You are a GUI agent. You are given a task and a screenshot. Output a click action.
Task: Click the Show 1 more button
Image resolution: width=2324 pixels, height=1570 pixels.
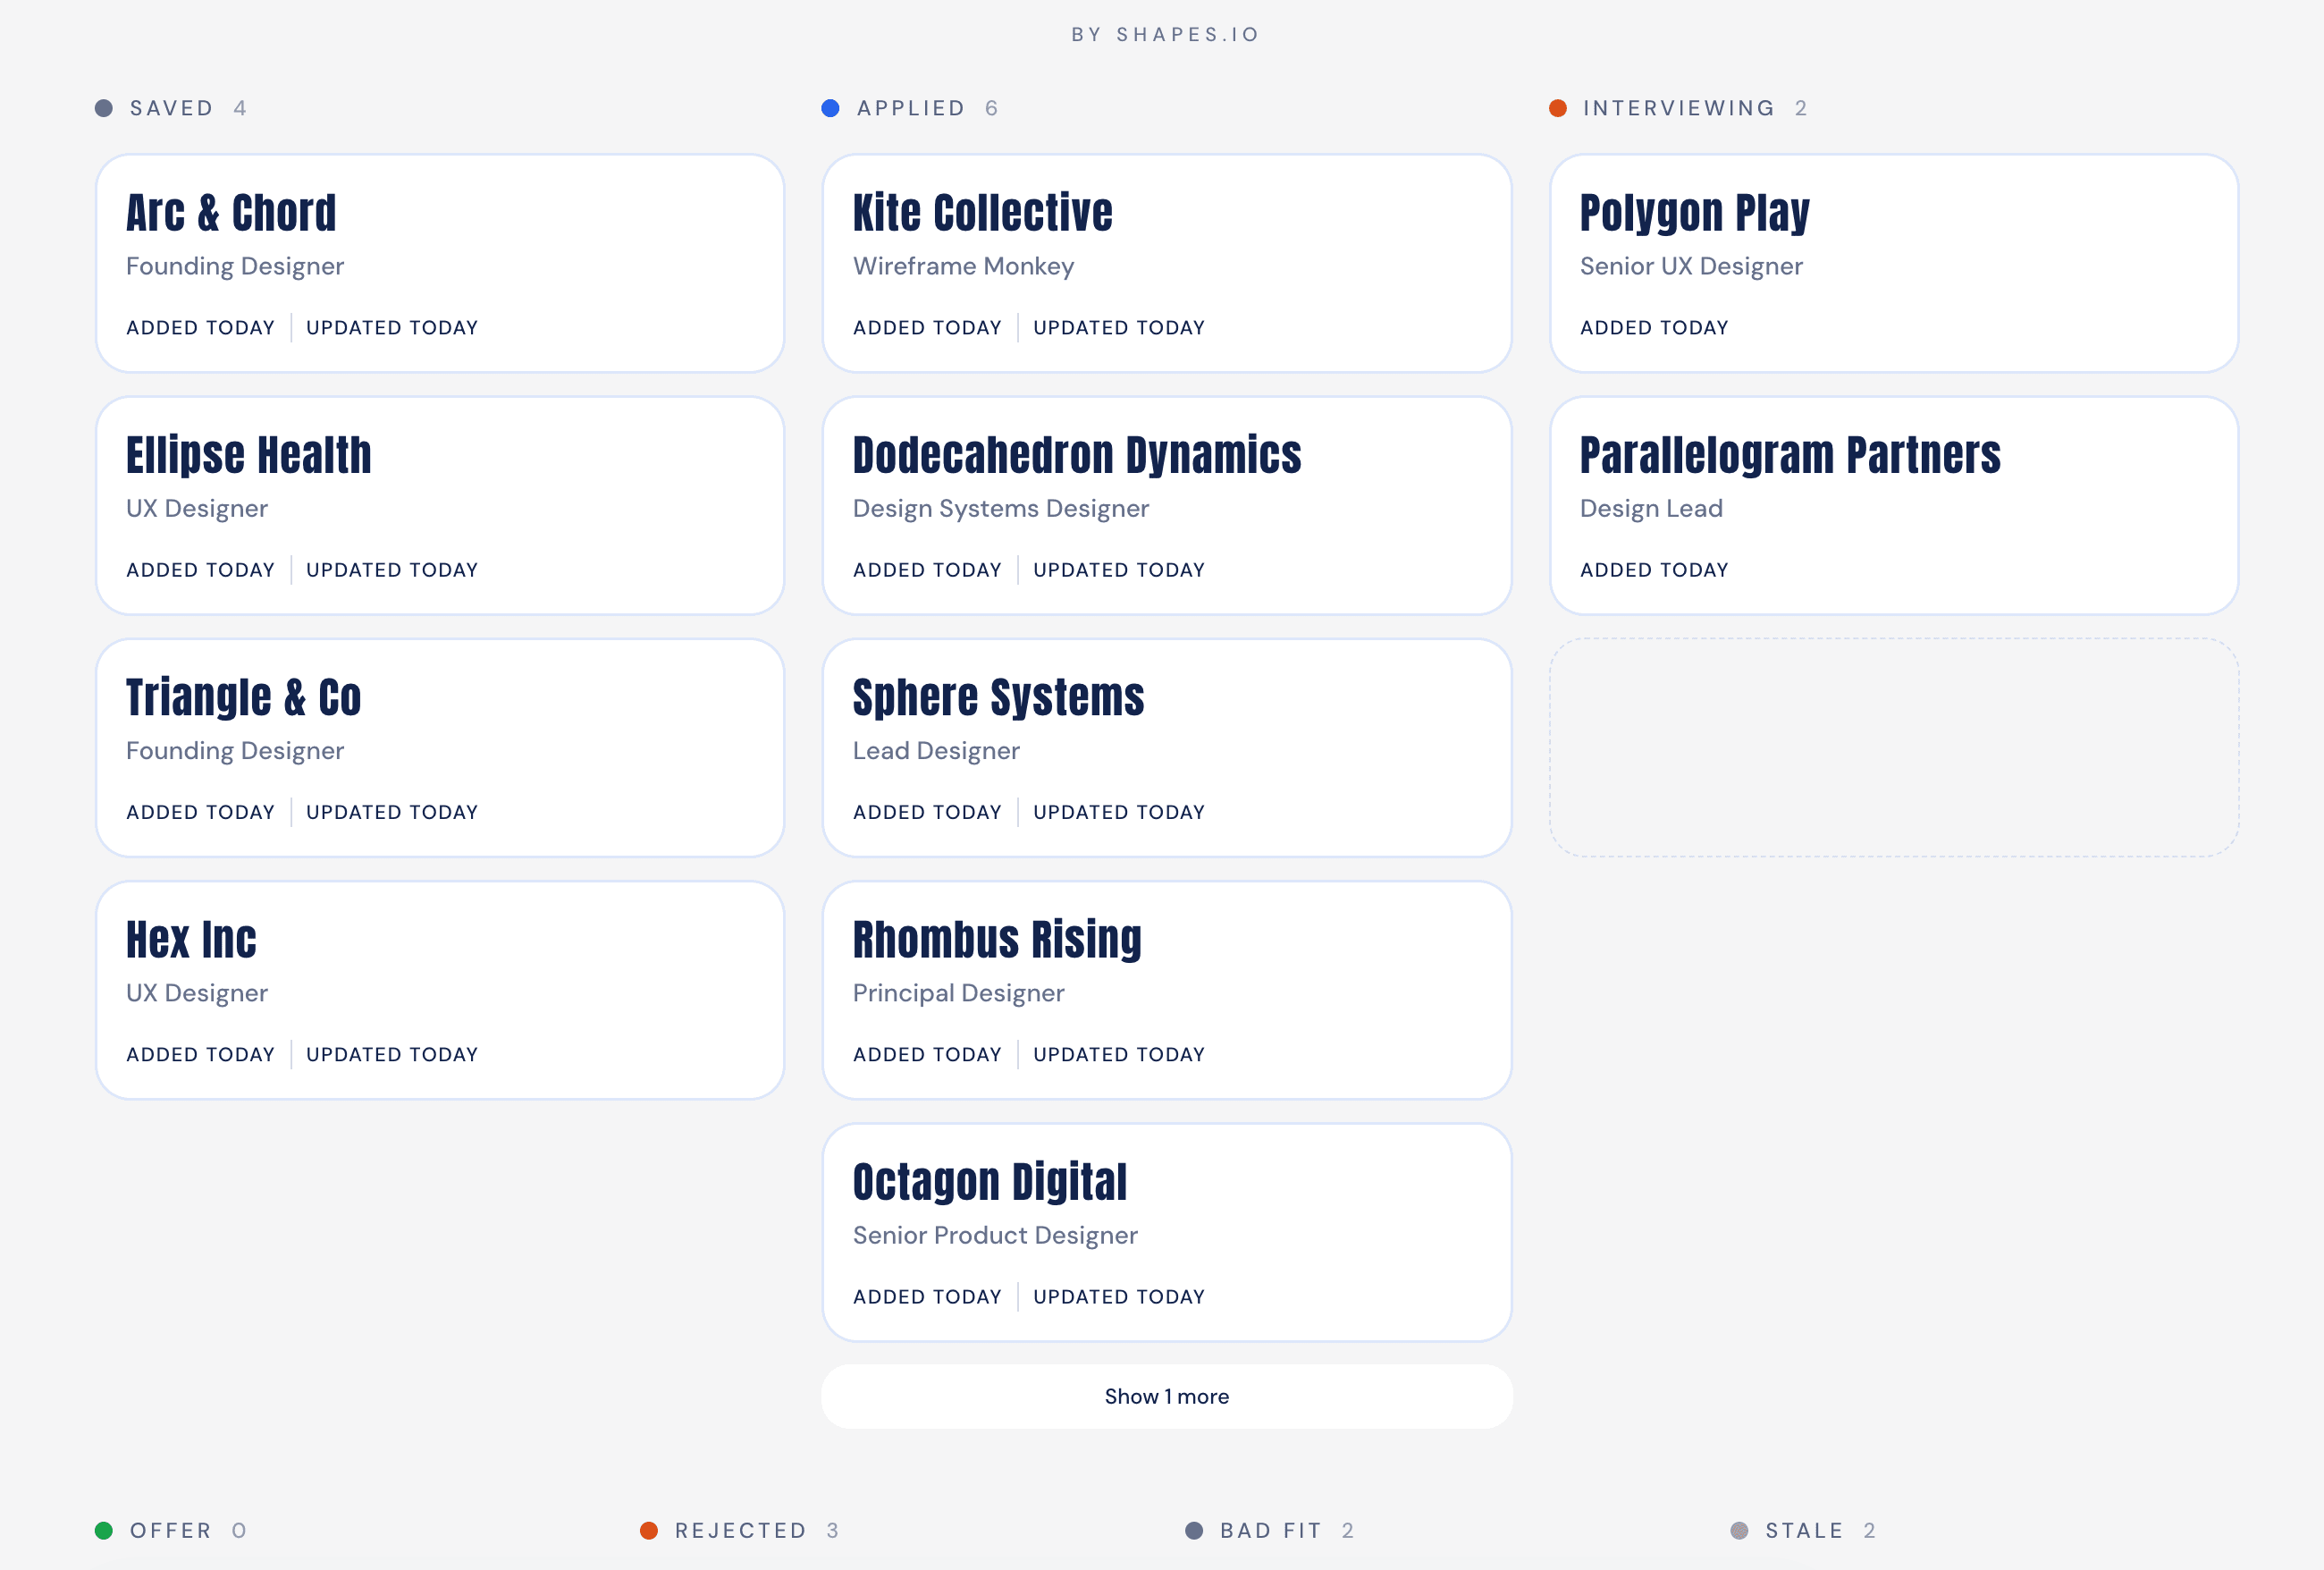[x=1166, y=1396]
